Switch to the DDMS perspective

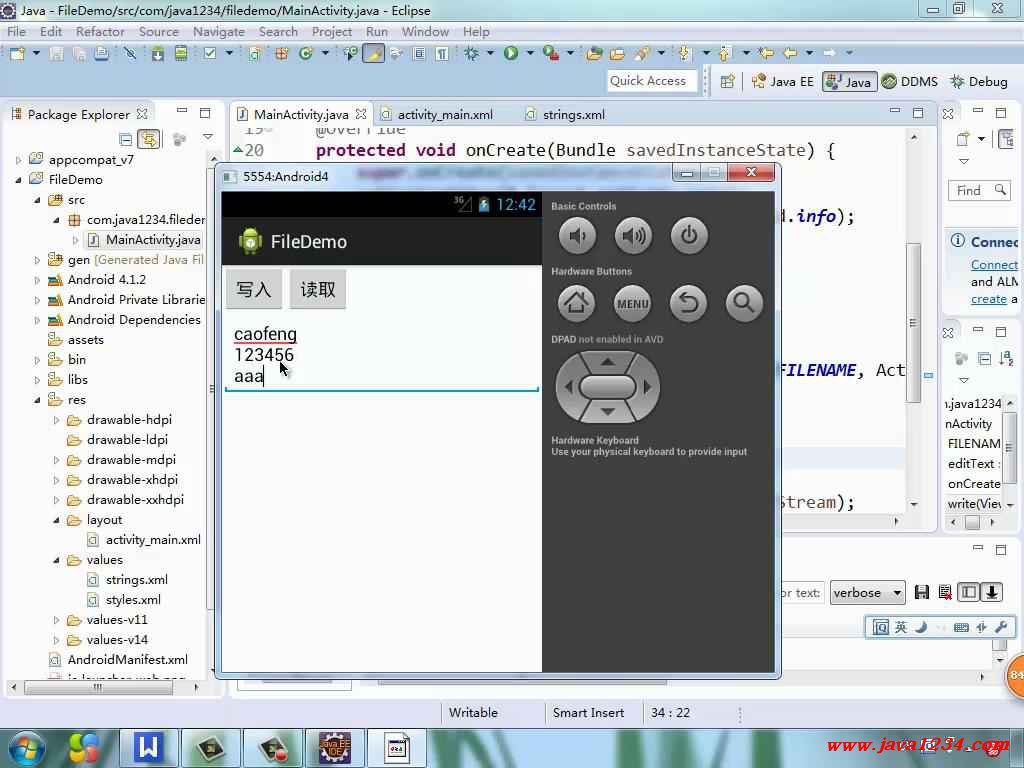(910, 81)
